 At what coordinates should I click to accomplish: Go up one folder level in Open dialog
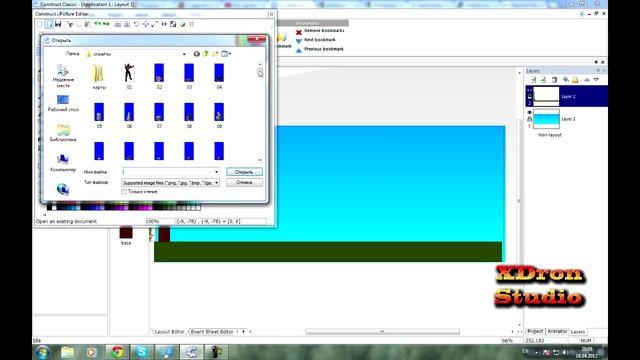click(206, 54)
